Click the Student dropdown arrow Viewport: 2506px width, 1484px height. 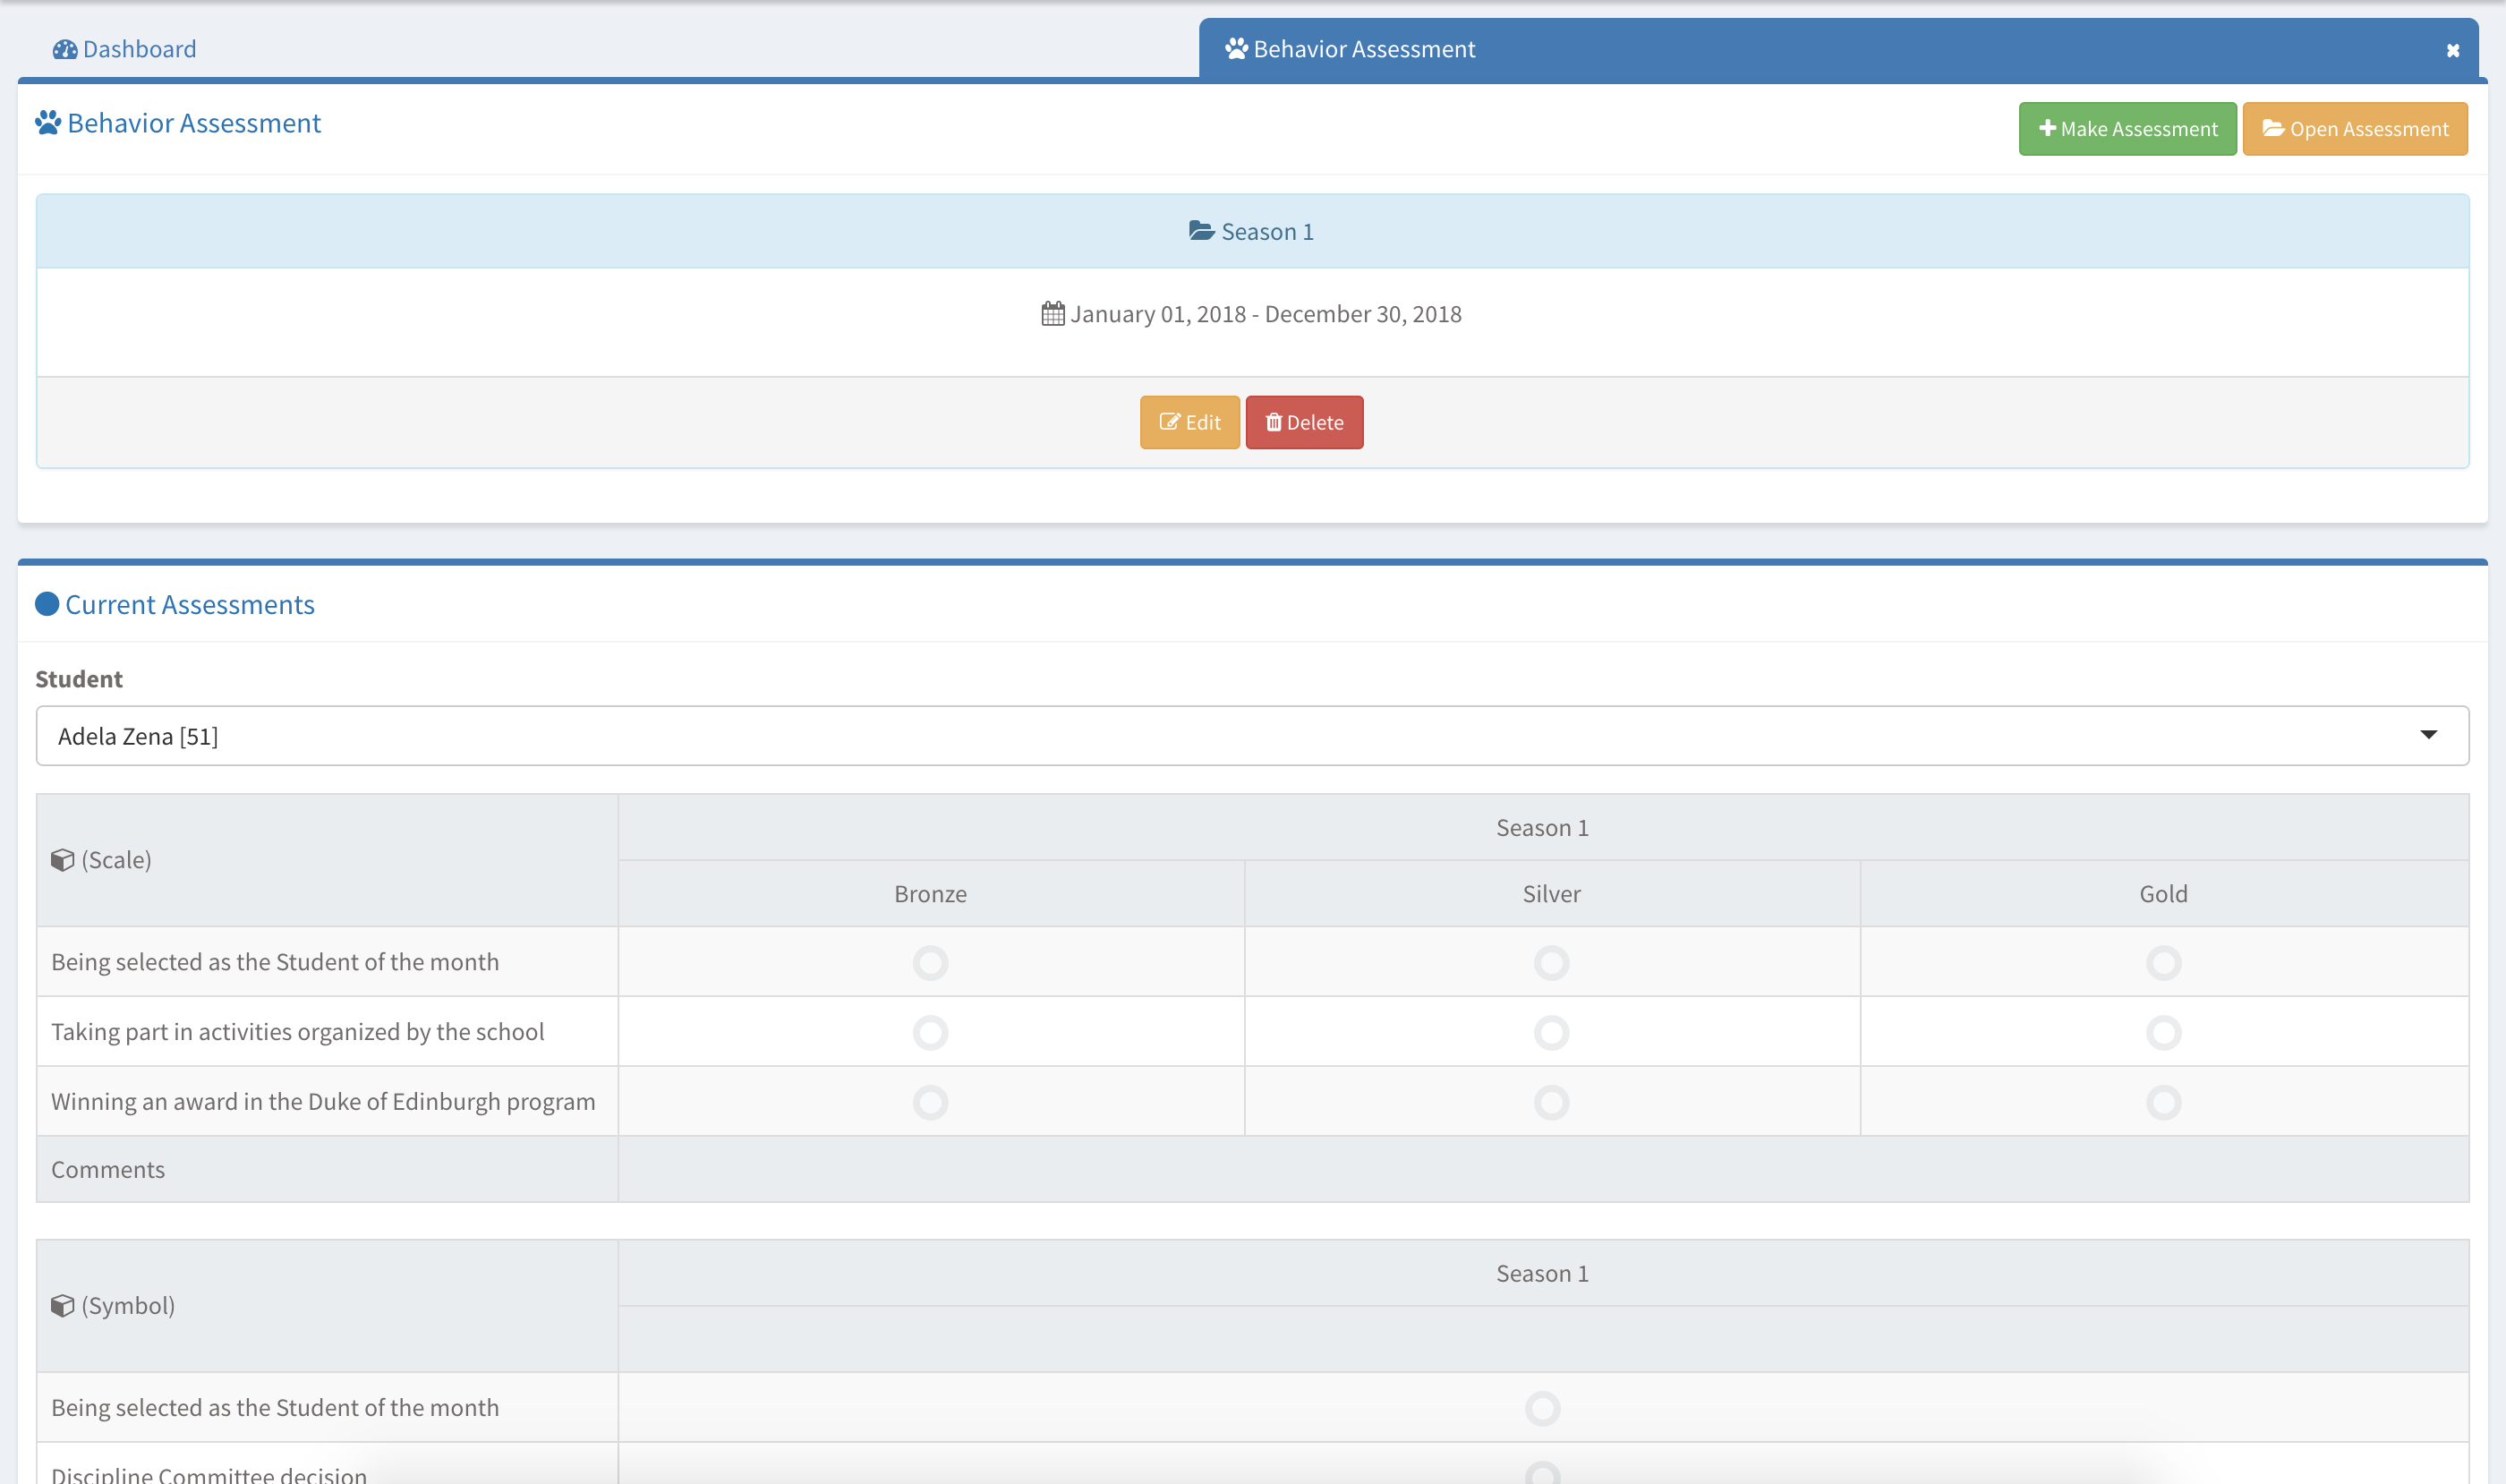click(2428, 735)
